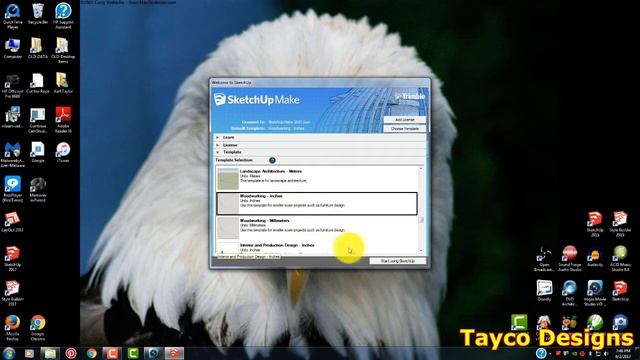
Task: Open HP Officejet Pro 8600 icon
Action: pyautogui.click(x=13, y=86)
